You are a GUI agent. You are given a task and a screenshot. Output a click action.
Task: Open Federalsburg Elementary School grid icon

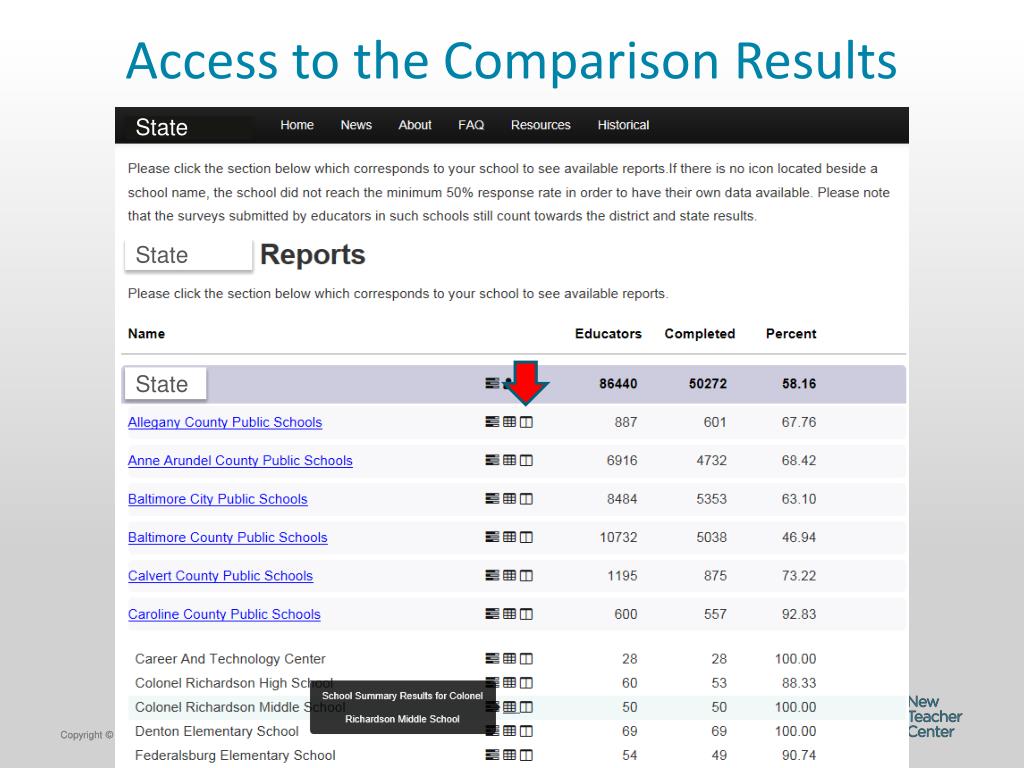[x=509, y=755]
